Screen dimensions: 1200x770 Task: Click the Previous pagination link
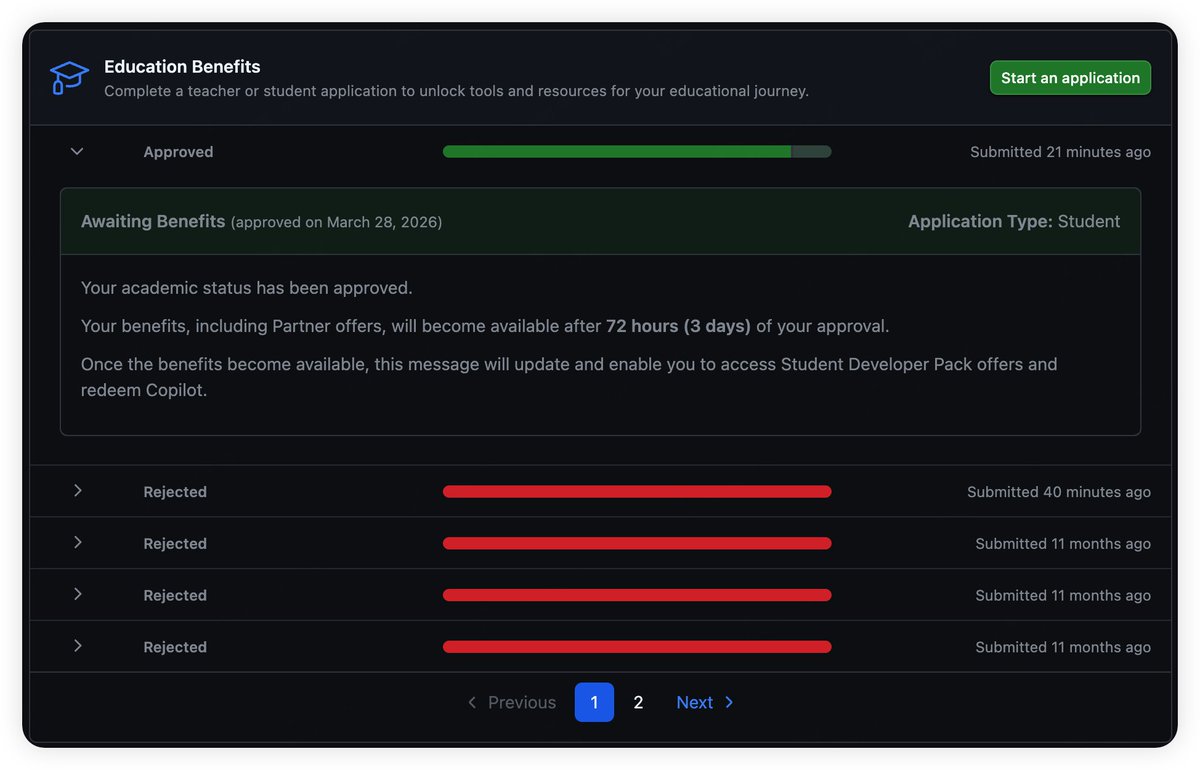[x=511, y=702]
